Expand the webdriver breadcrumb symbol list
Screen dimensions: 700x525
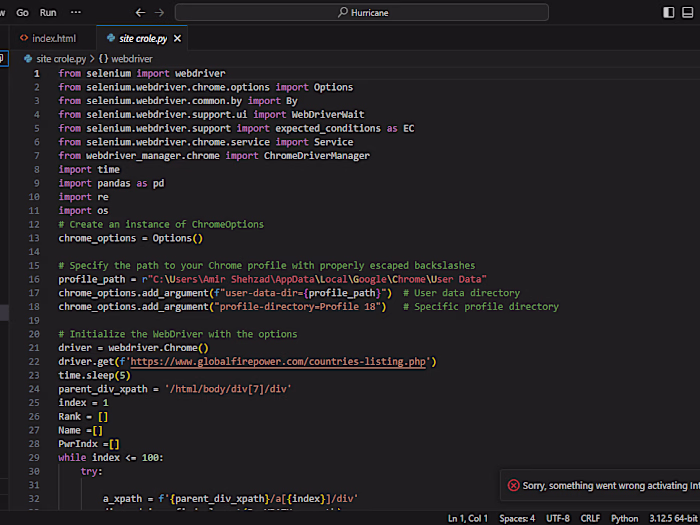pos(131,59)
